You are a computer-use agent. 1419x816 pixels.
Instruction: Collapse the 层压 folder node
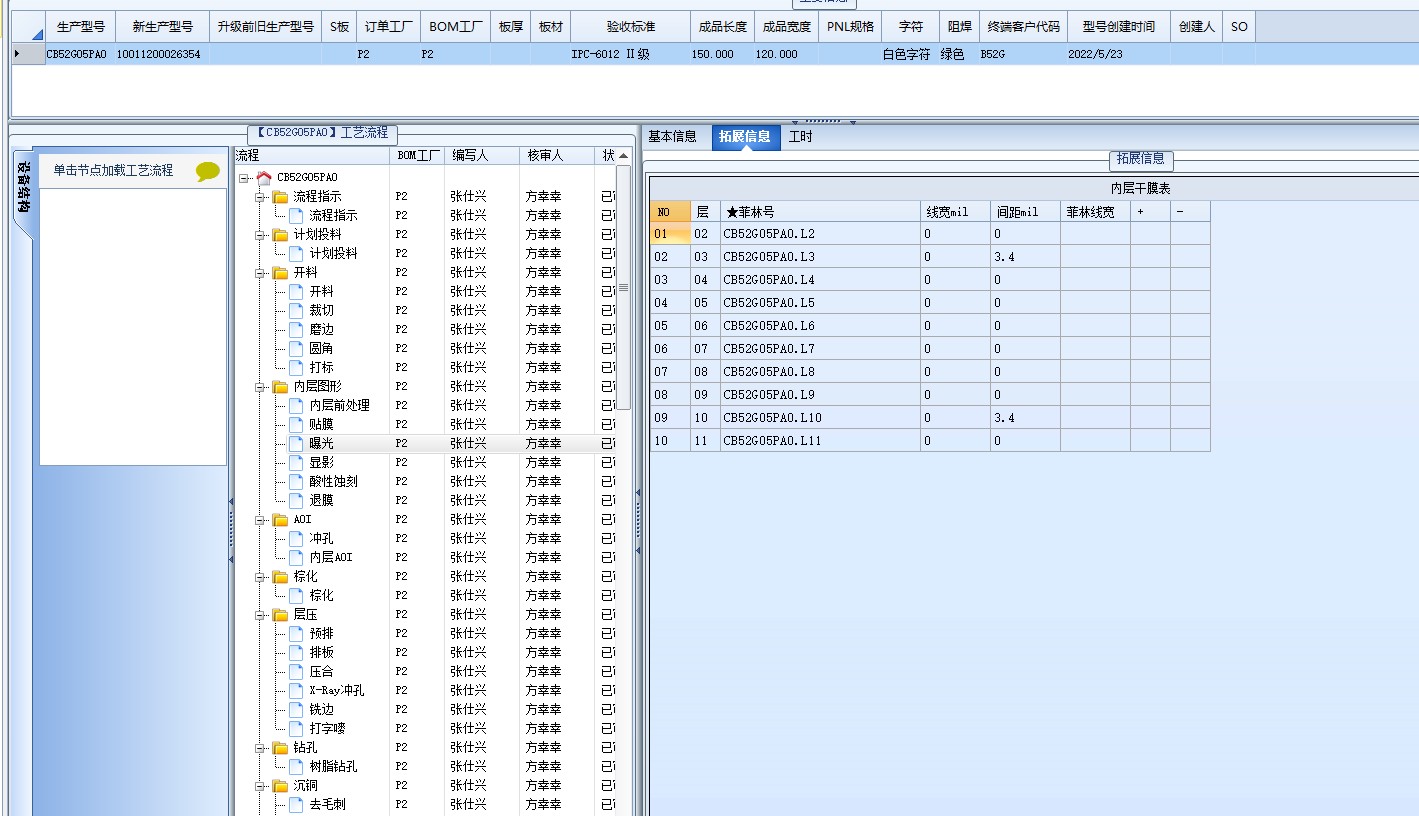260,614
